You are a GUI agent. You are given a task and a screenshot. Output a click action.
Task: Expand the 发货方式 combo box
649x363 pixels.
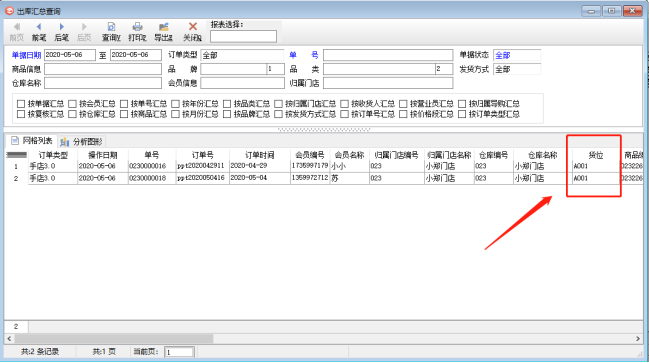point(517,69)
